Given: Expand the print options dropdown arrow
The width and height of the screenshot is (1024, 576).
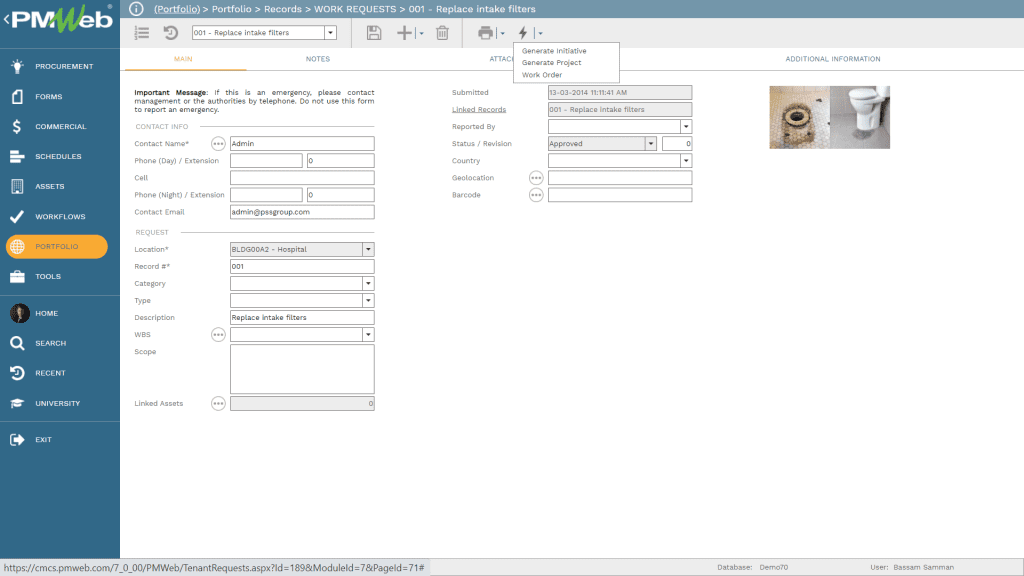Looking at the screenshot, I should 502,33.
